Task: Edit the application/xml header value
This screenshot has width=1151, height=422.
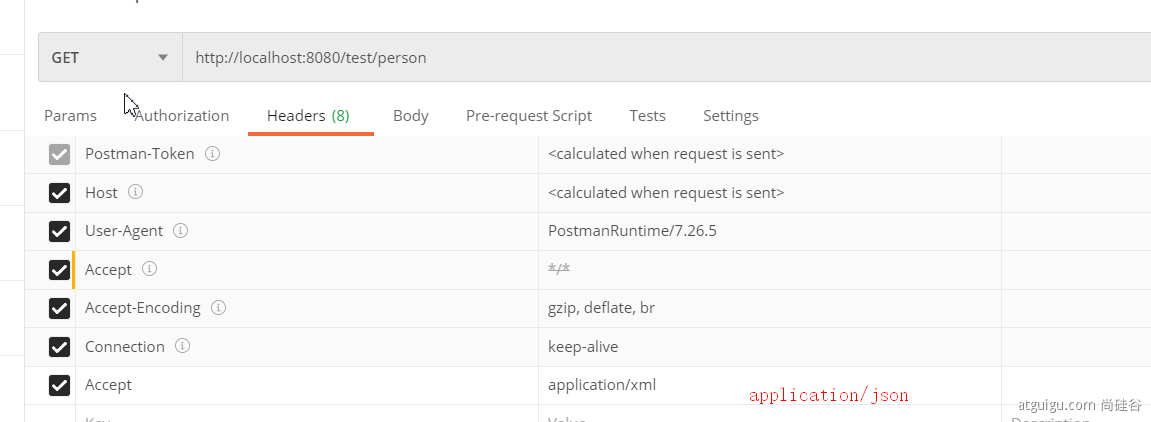Action: coord(602,385)
